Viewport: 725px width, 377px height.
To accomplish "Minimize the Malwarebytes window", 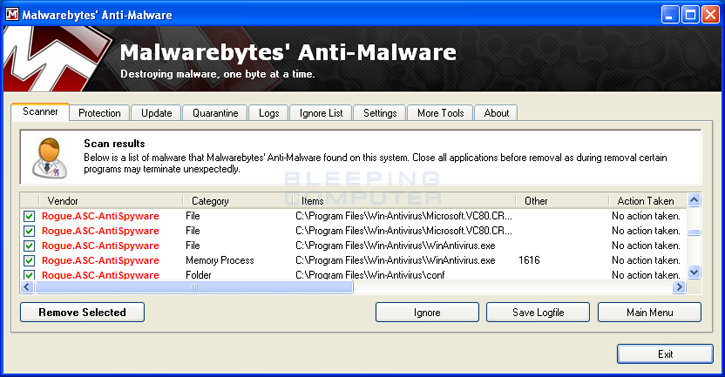I will click(x=670, y=15).
